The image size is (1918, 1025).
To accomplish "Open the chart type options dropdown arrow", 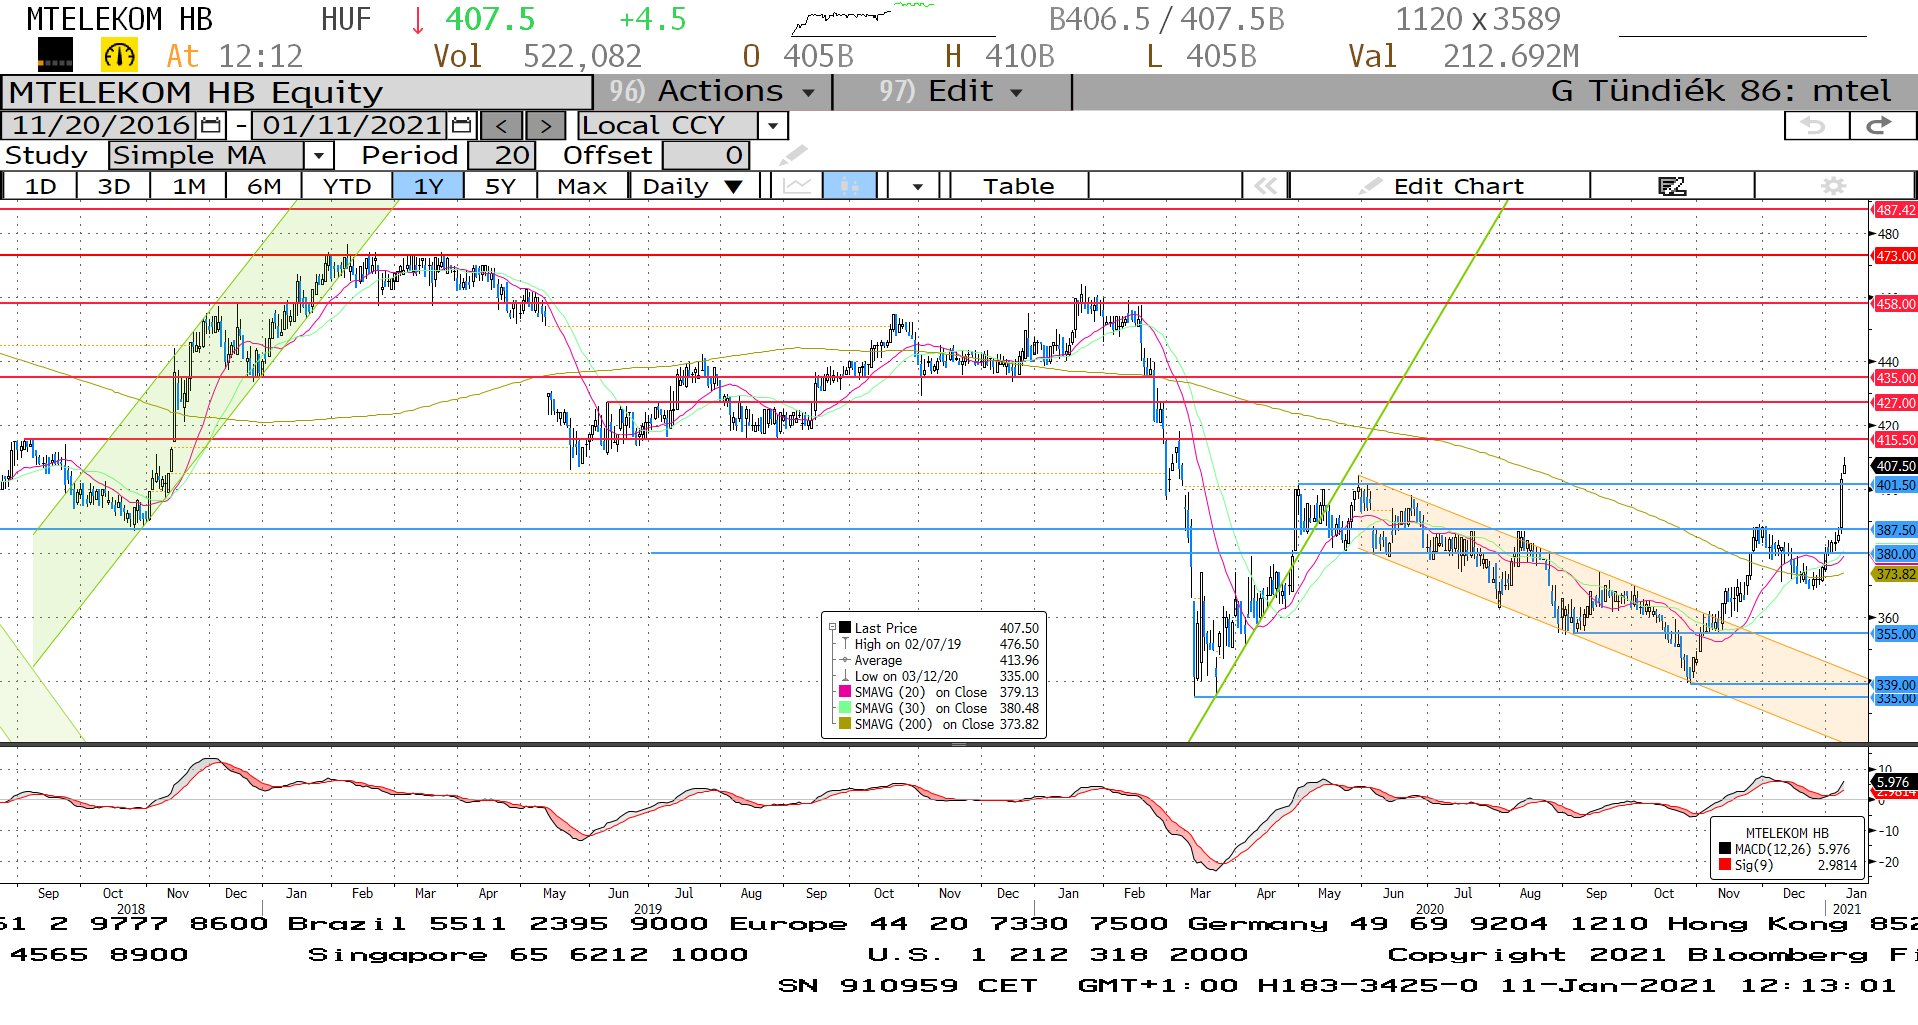I will [x=917, y=186].
